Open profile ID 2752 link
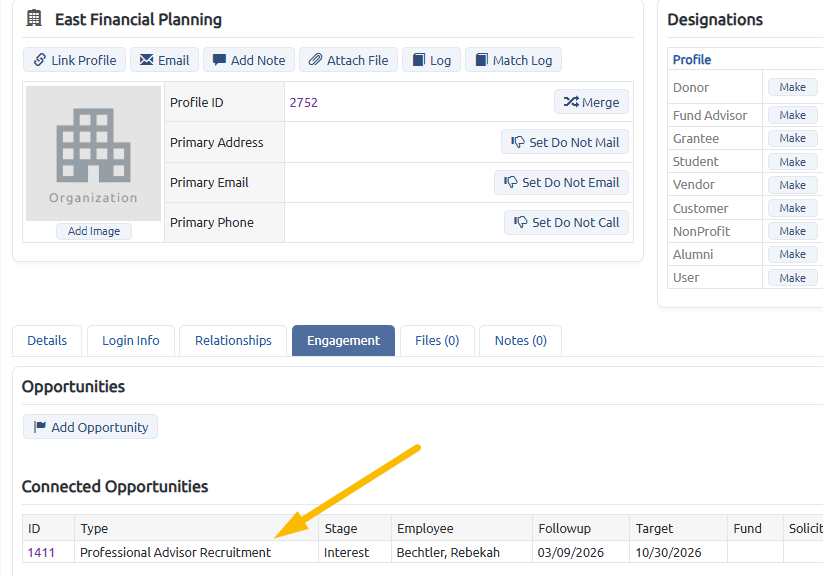823x577 pixels. (303, 102)
